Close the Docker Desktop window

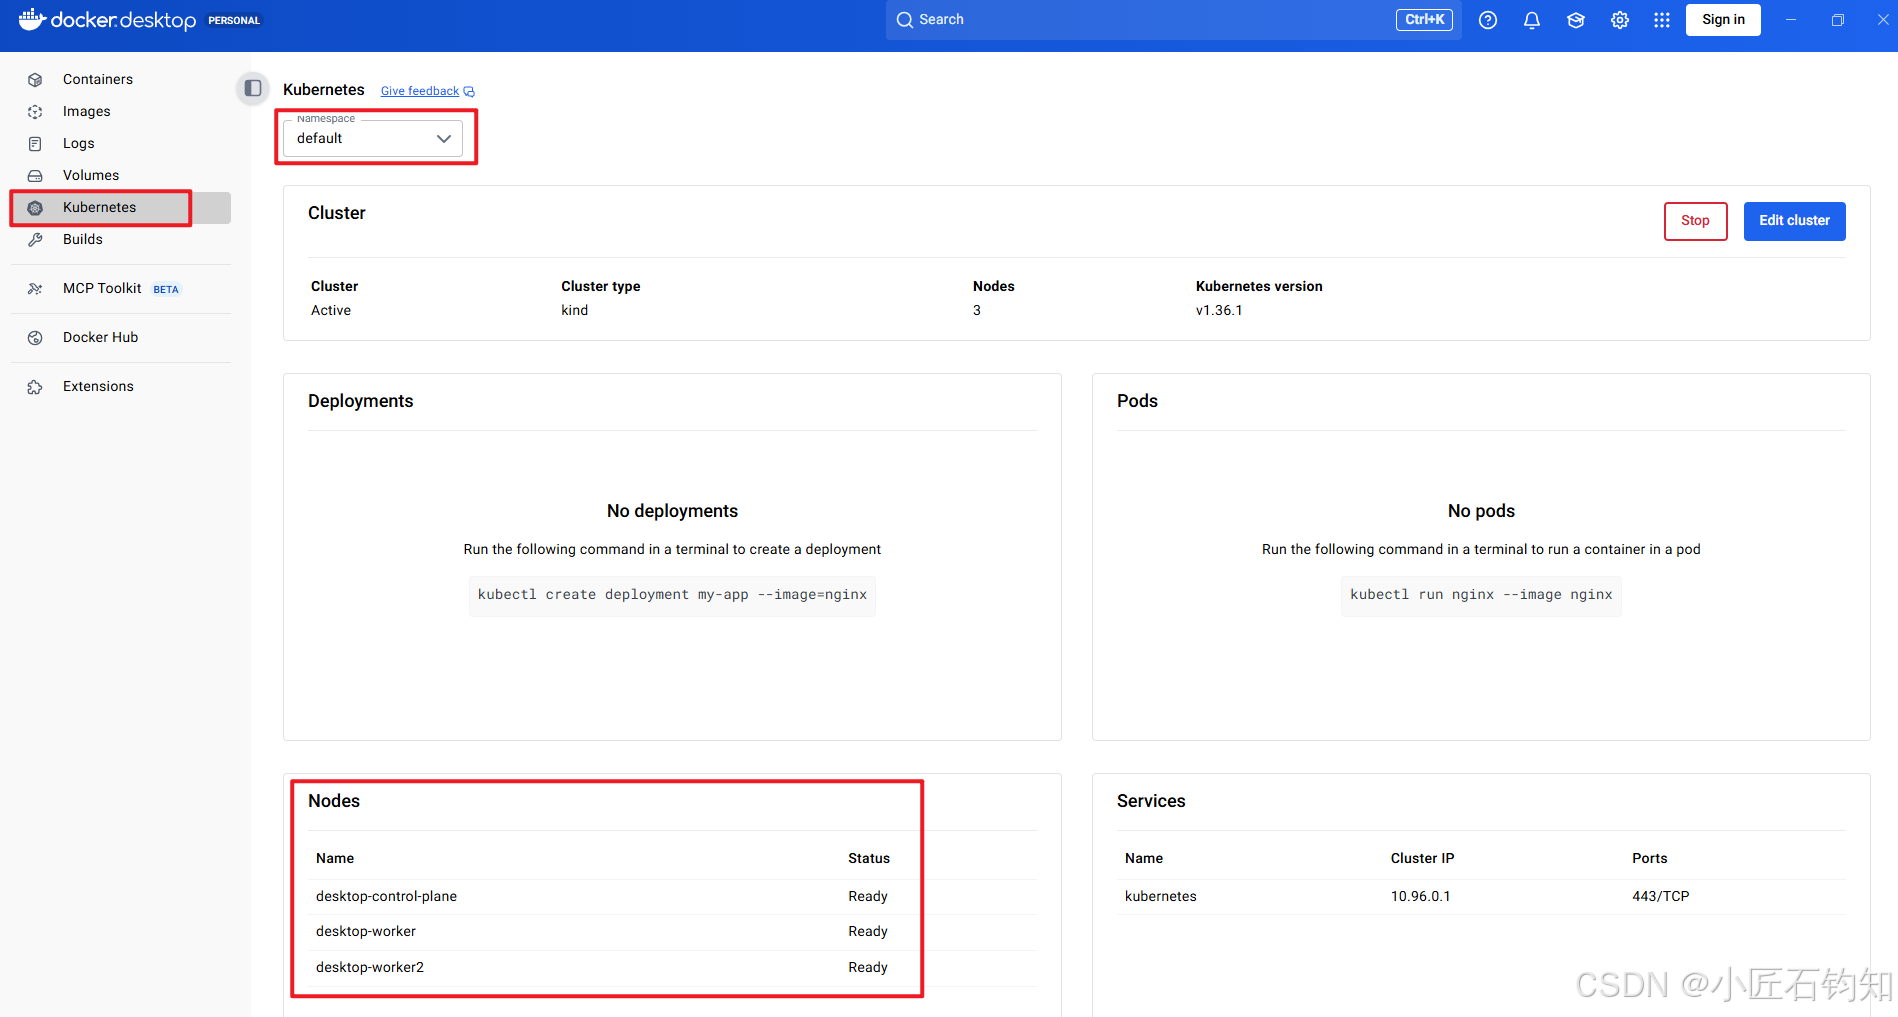click(x=1883, y=20)
